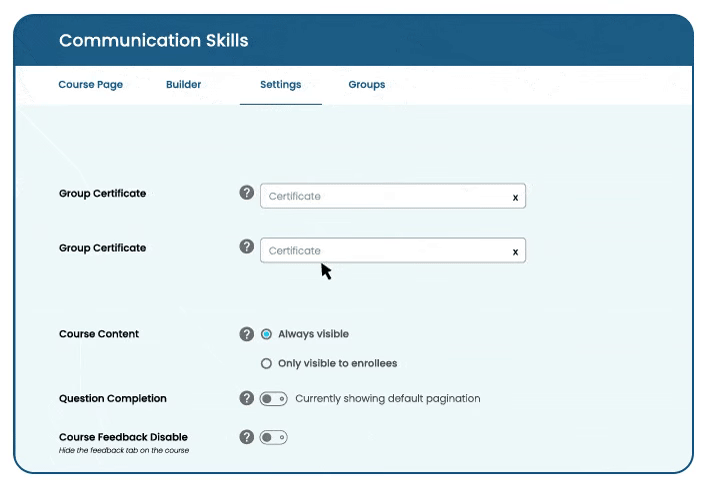Click the Currently showing default pagination text
The height and width of the screenshot is (490, 708).
[388, 399]
